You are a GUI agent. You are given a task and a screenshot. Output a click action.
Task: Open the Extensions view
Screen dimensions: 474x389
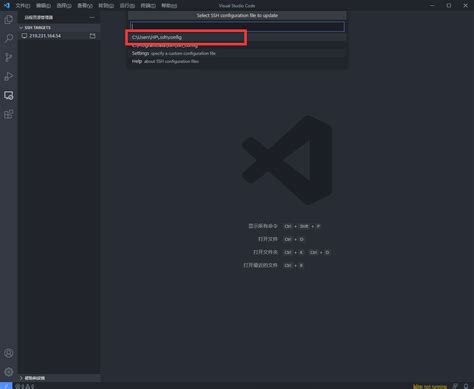point(9,114)
